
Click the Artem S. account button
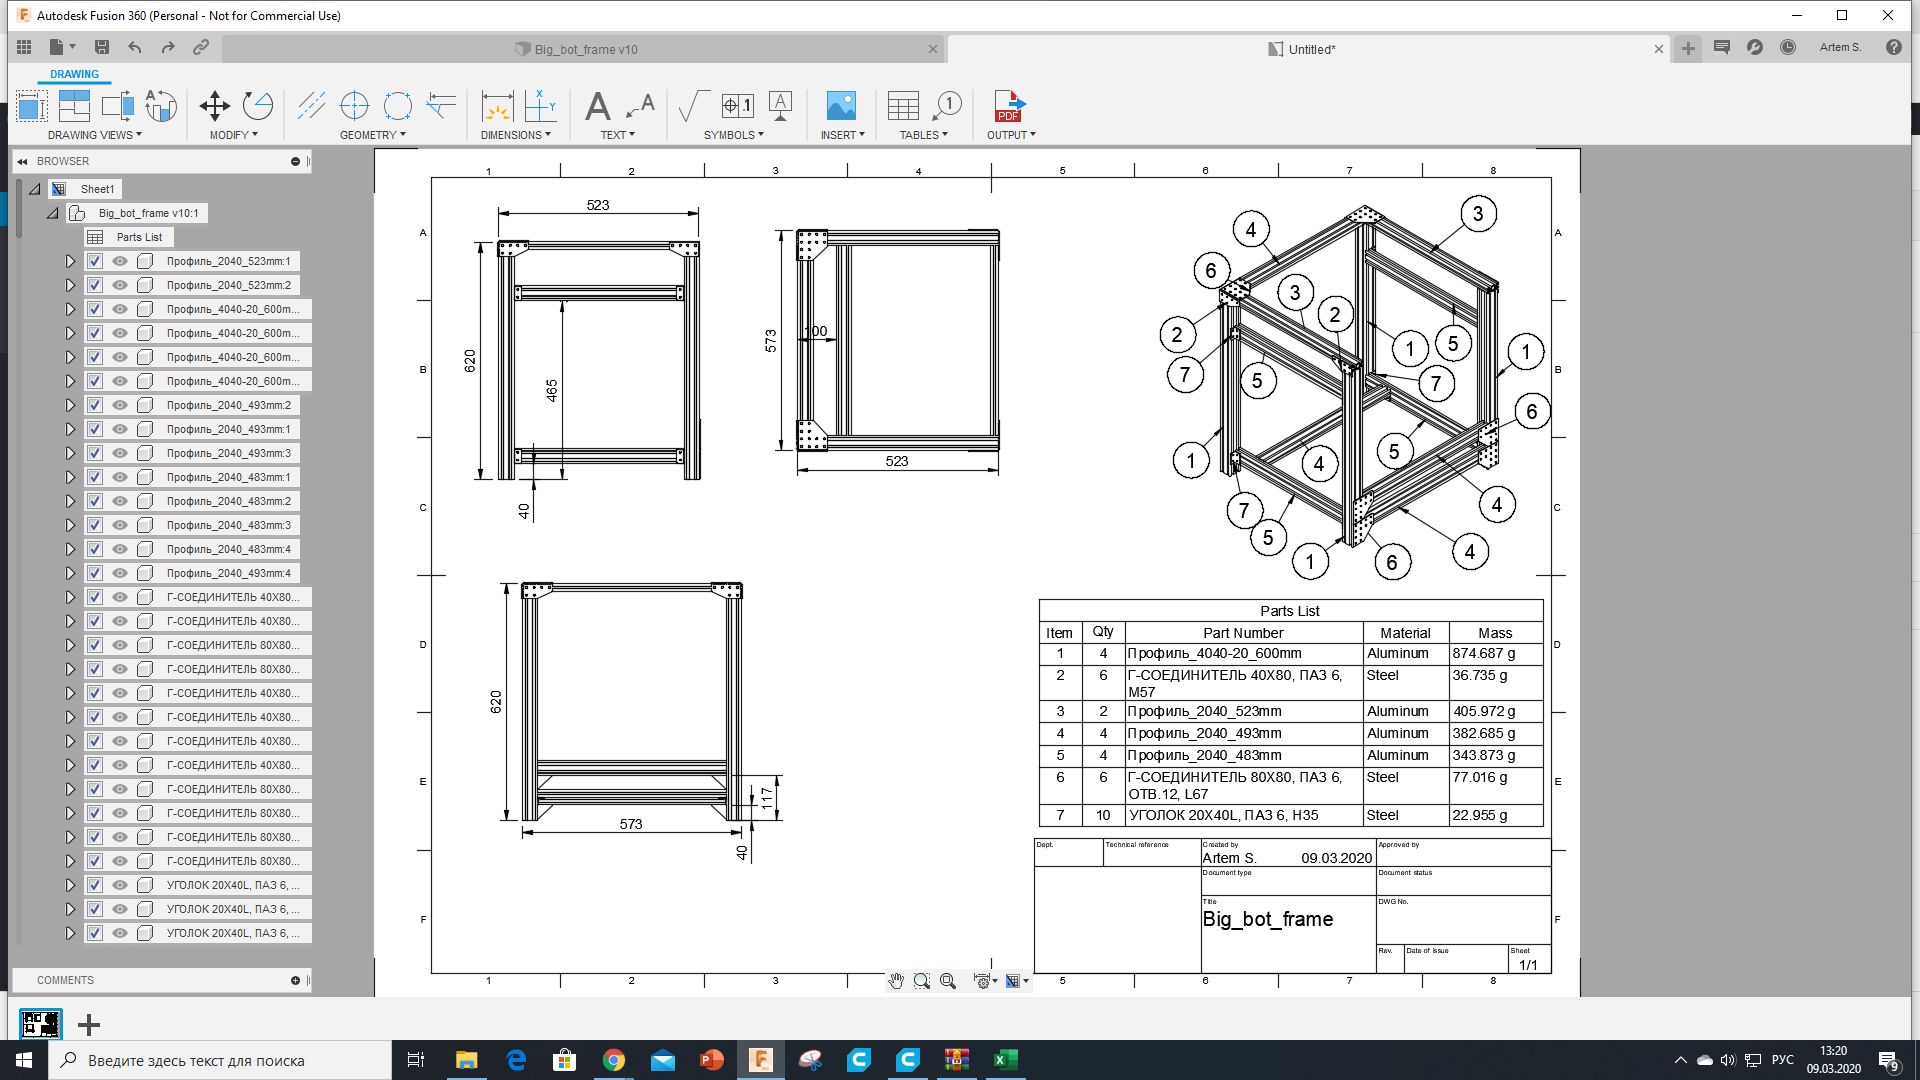click(1840, 47)
